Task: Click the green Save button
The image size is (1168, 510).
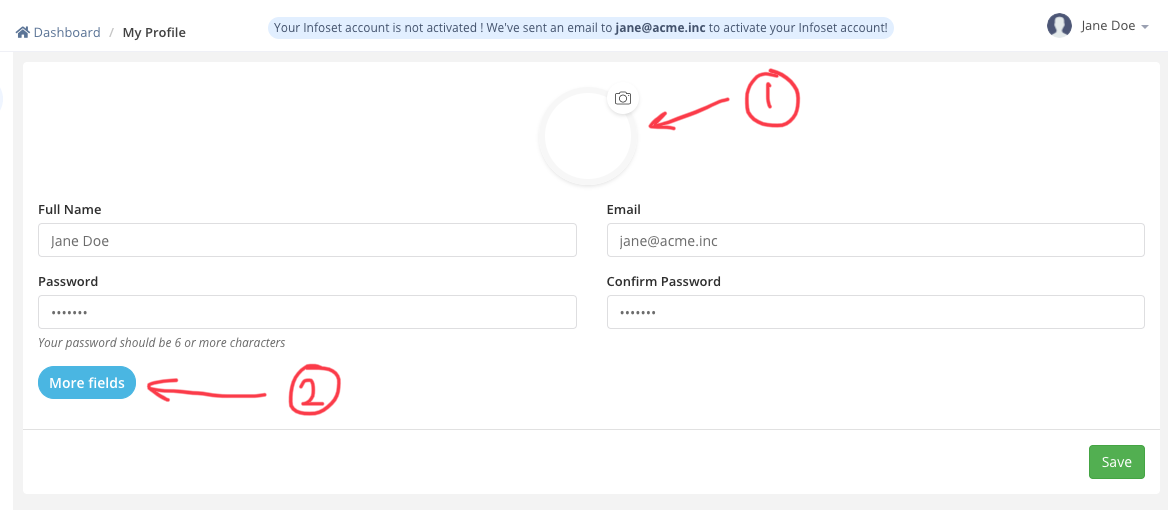Action: (x=1117, y=462)
